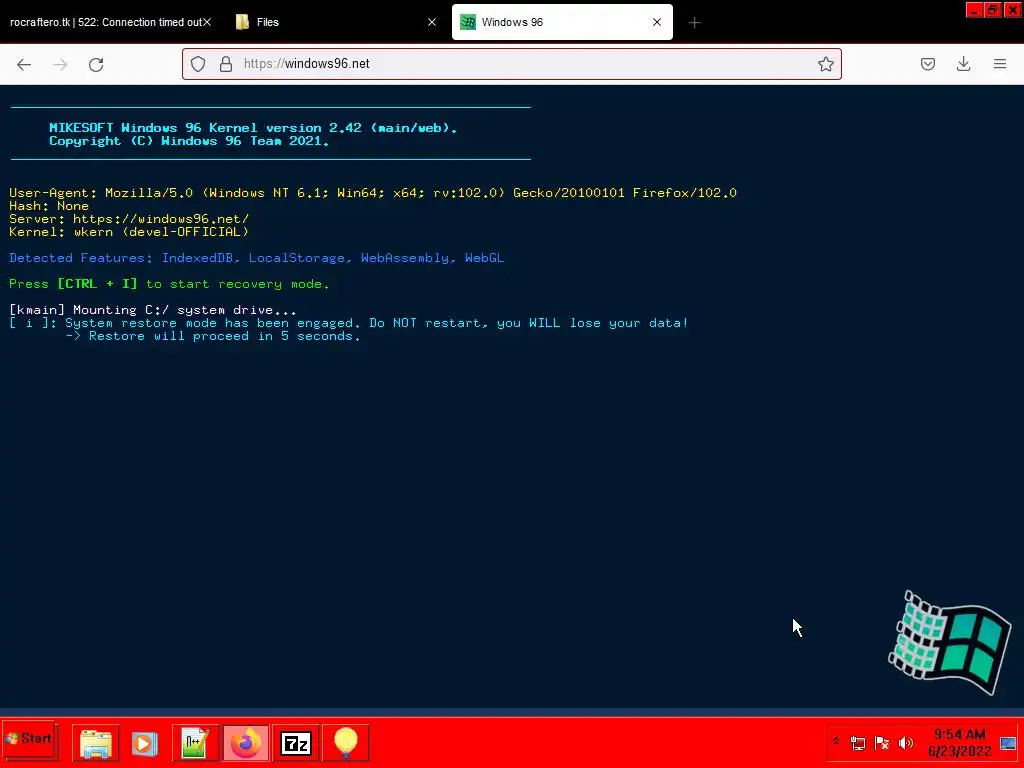1024x768 pixels.
Task: Click the 'Kernel: wkern (devel-OFFICIAL)' line
Action: click(x=129, y=232)
